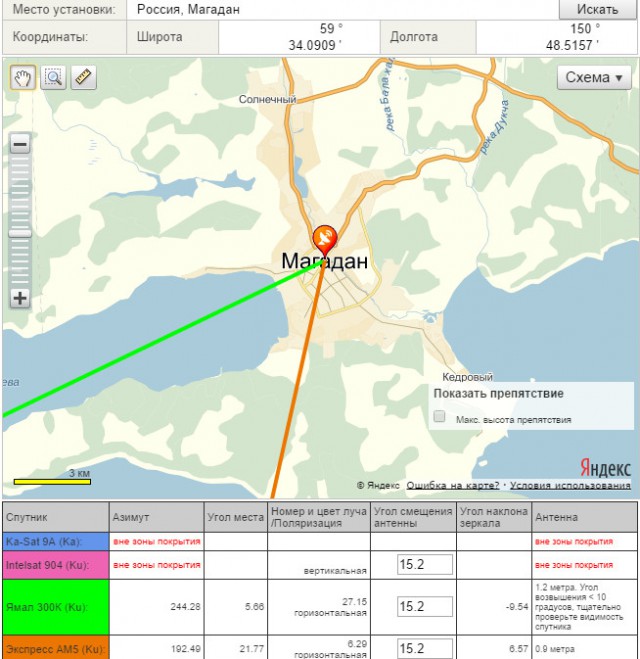640x659 pixels.
Task: Click the orange Экспресс АМ5 (Ku) cell
Action: [55, 648]
